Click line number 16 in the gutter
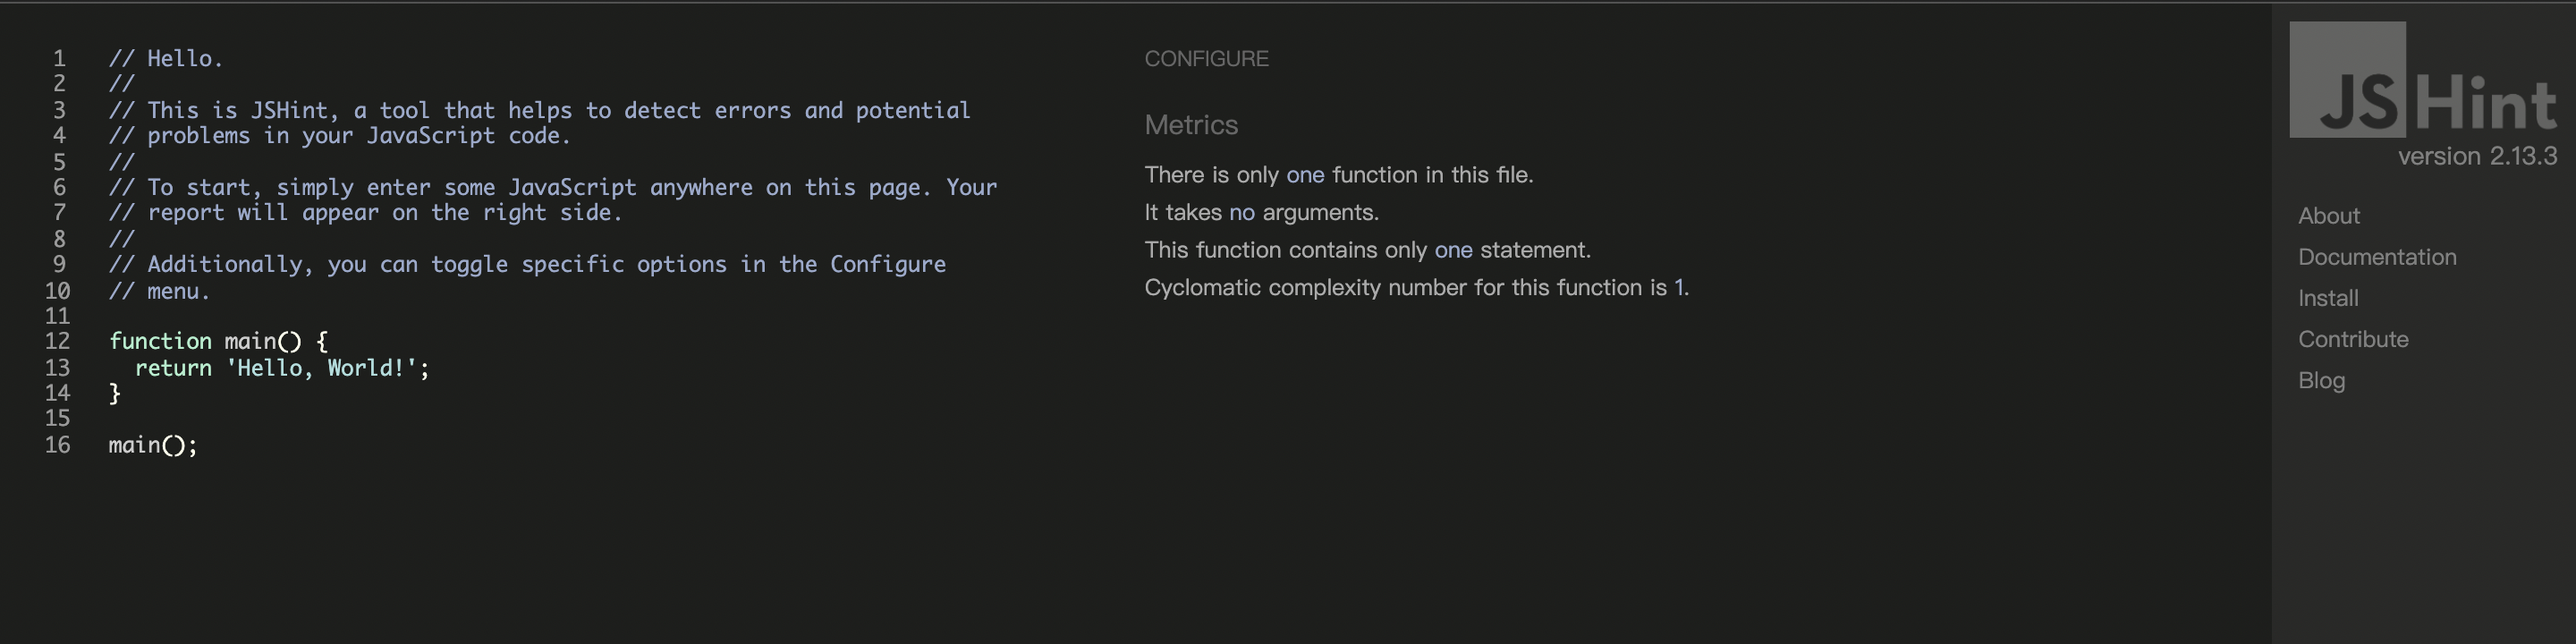Image resolution: width=2576 pixels, height=644 pixels. pyautogui.click(x=57, y=445)
